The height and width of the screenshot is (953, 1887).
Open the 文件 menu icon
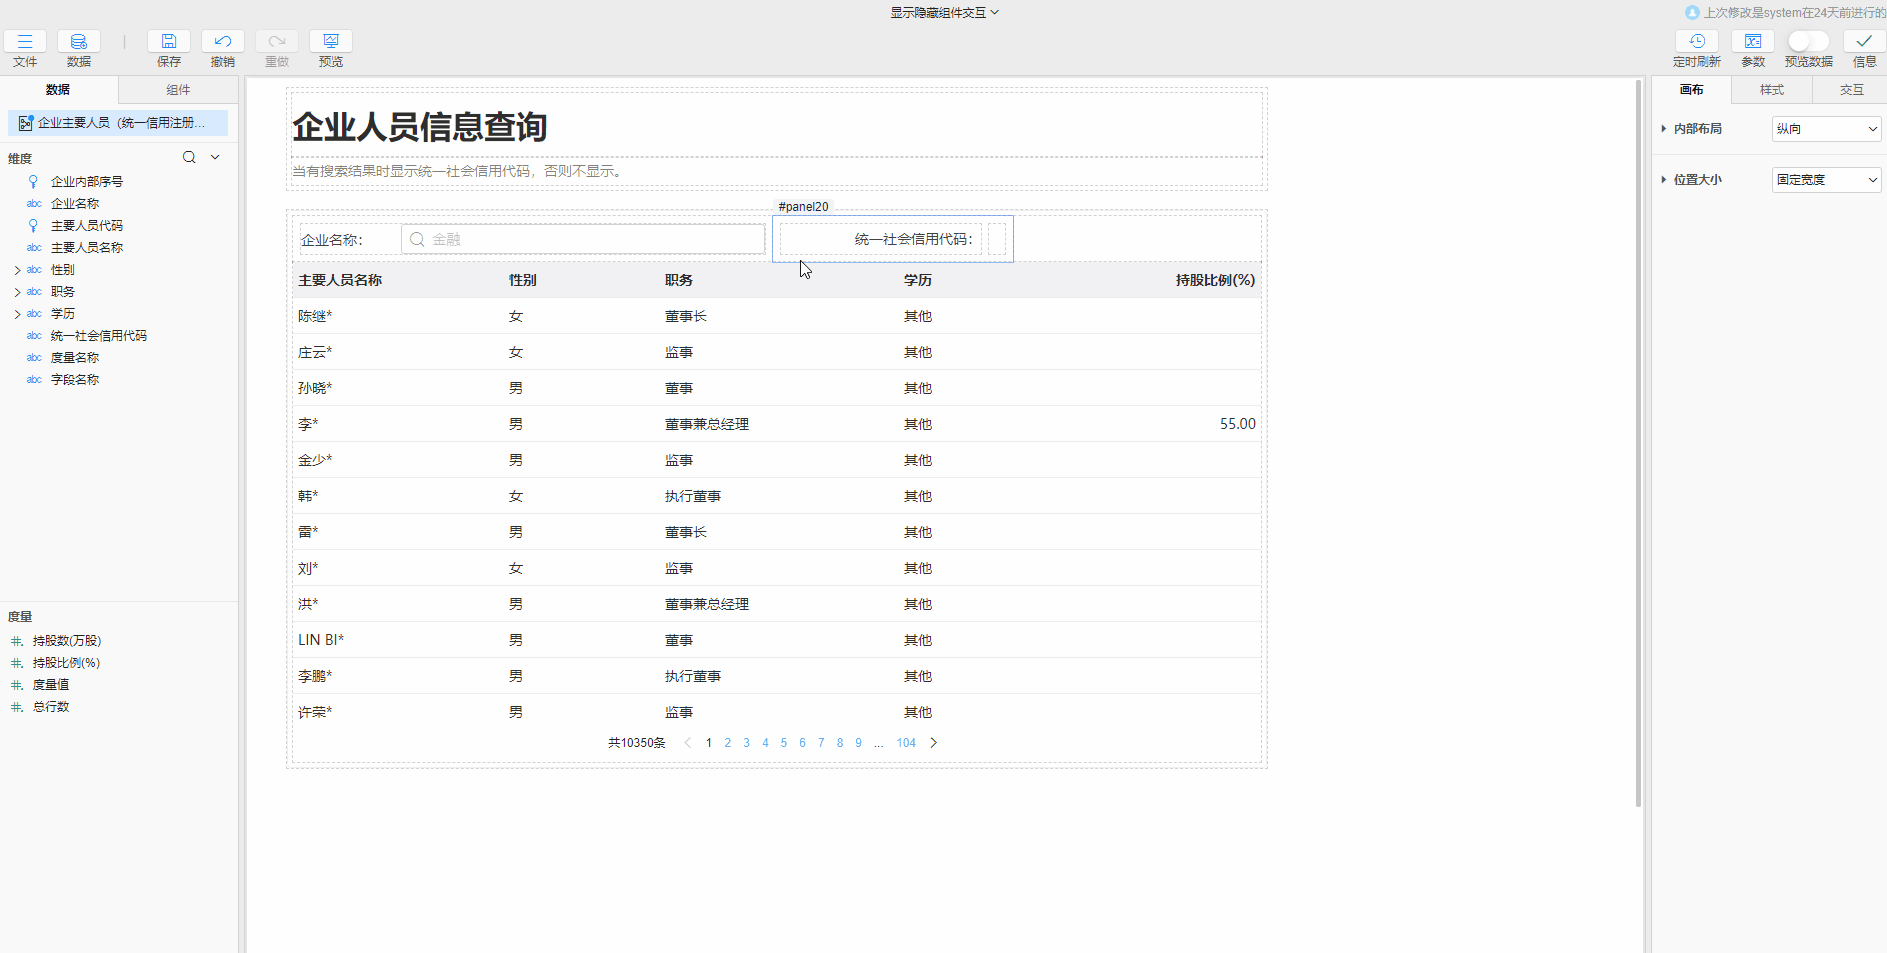coord(25,42)
